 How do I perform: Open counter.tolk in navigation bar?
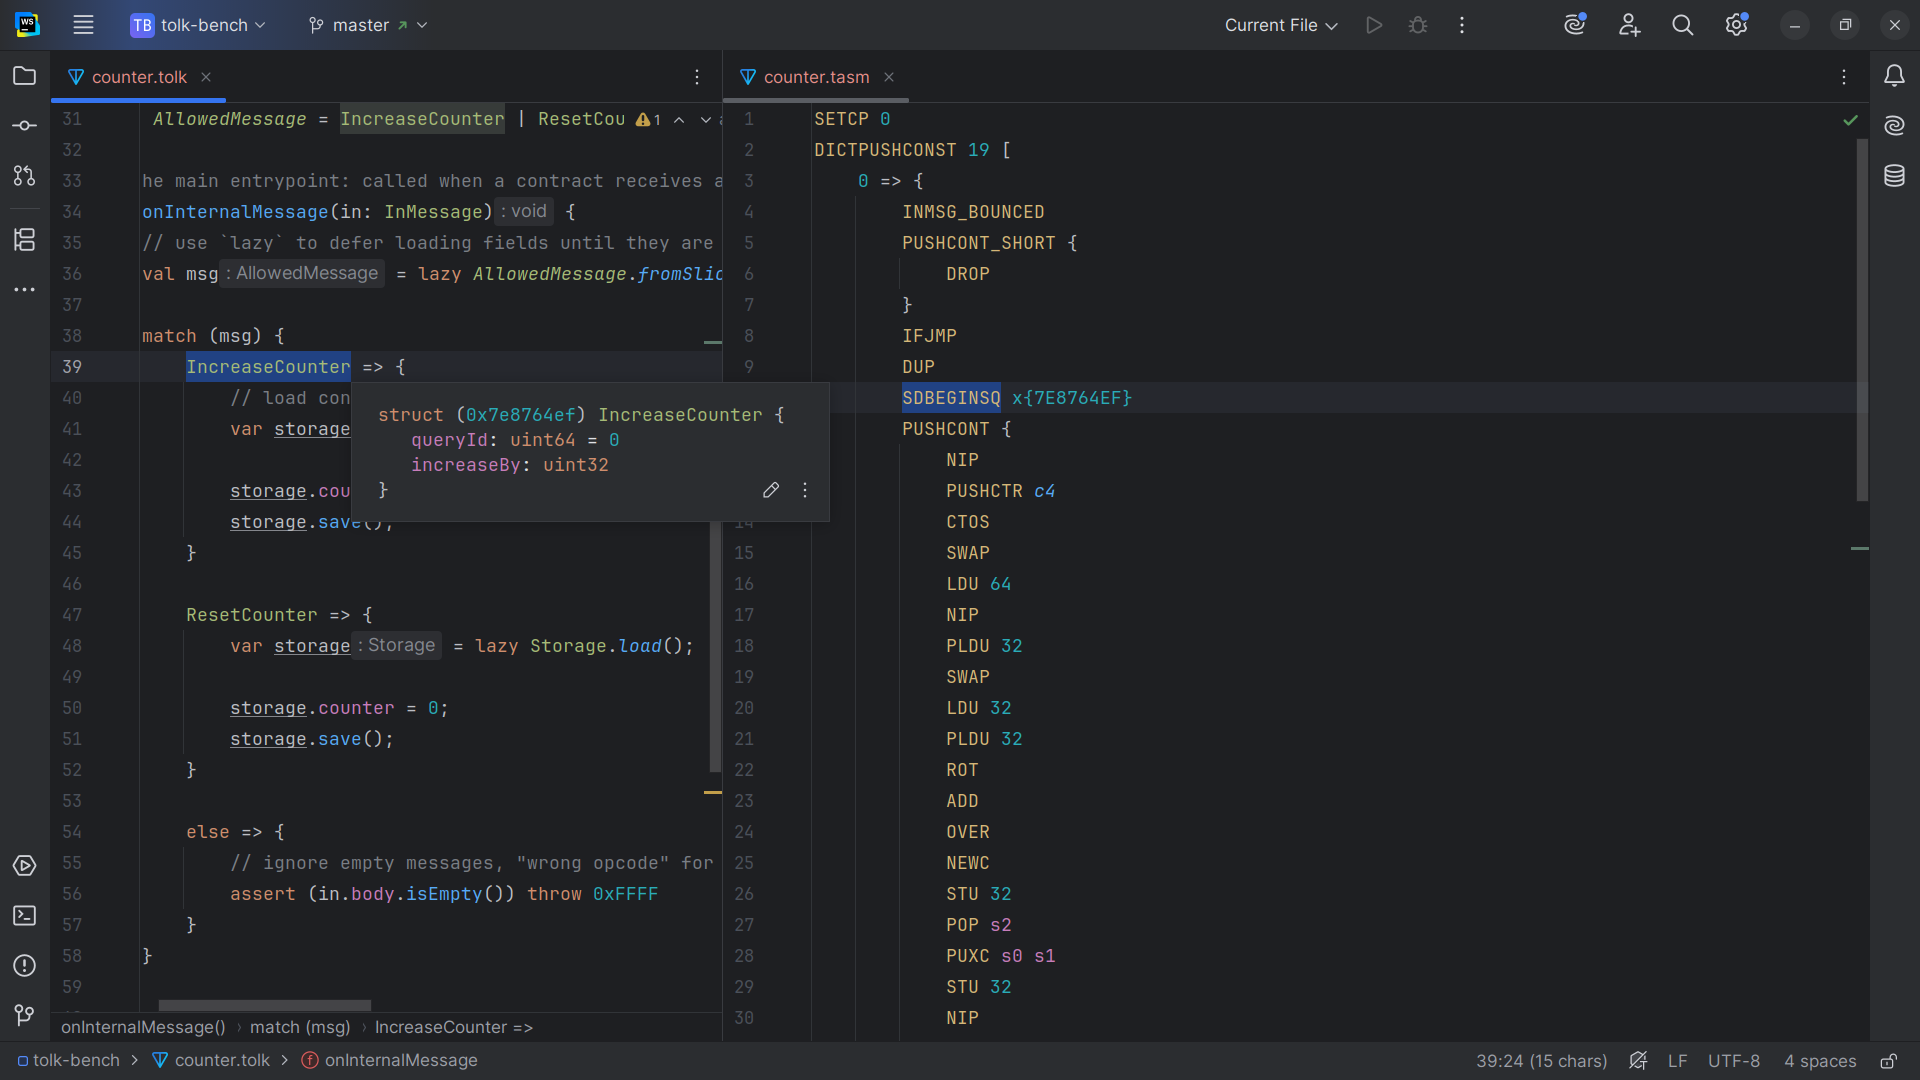pyautogui.click(x=211, y=1061)
